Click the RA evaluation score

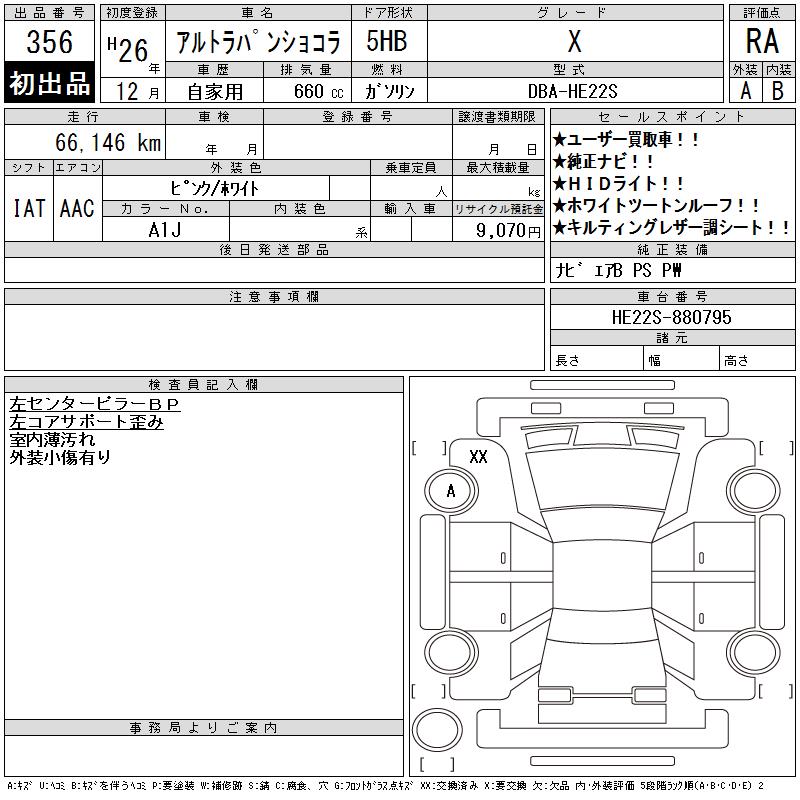[x=762, y=42]
